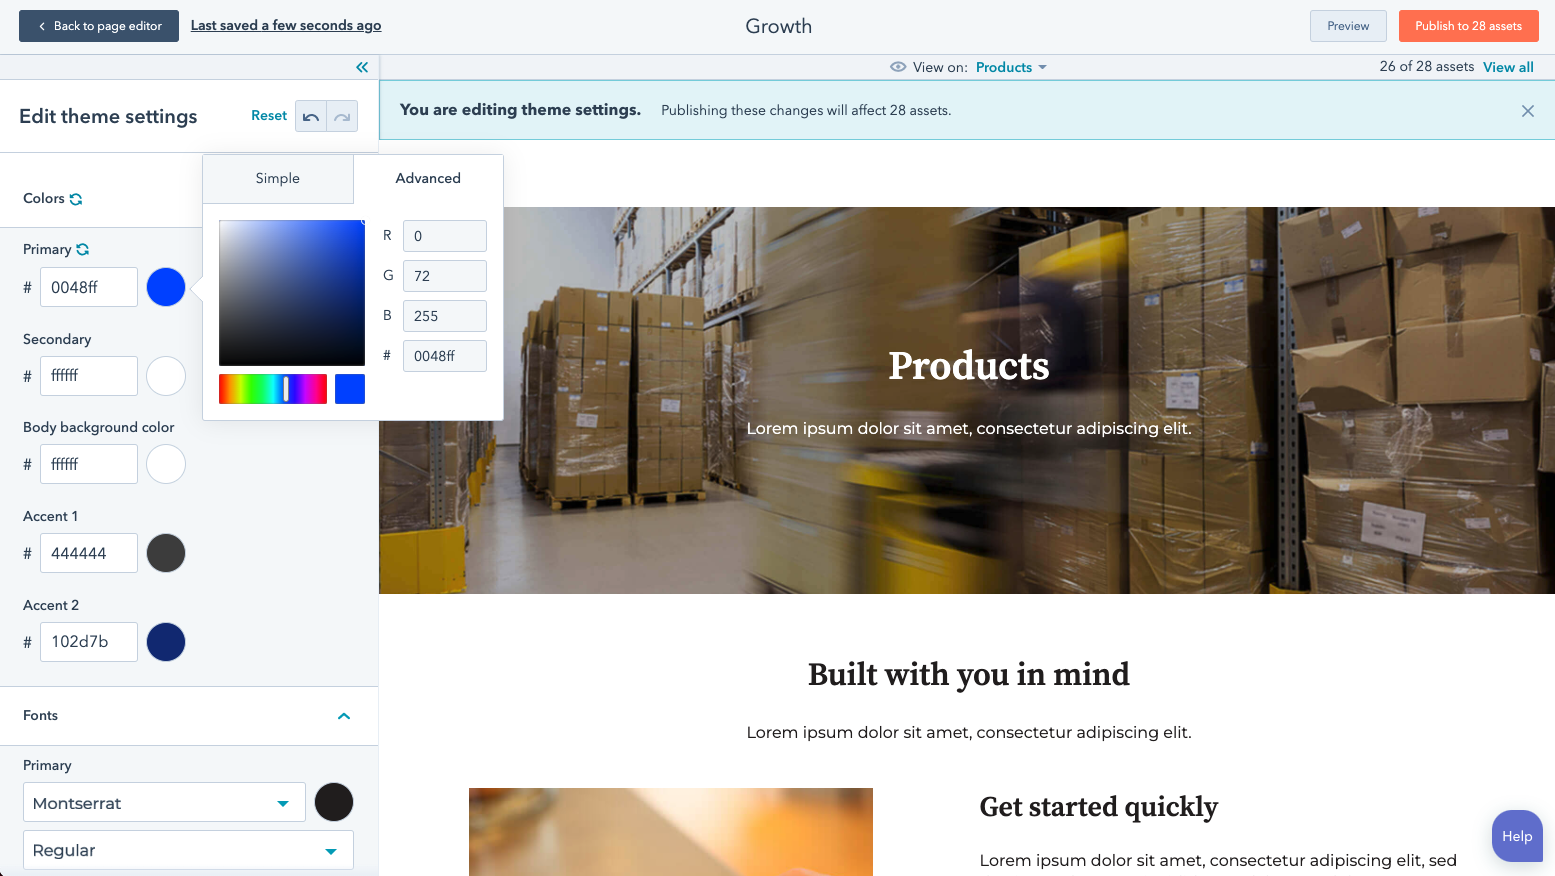Redo the reverted change

coord(342,116)
